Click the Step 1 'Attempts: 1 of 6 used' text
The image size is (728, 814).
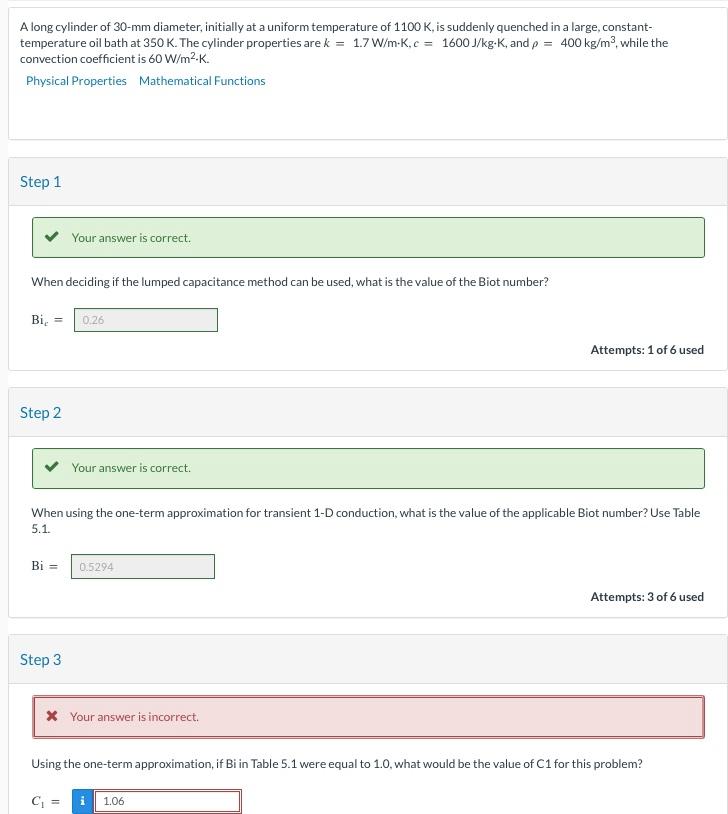[647, 350]
